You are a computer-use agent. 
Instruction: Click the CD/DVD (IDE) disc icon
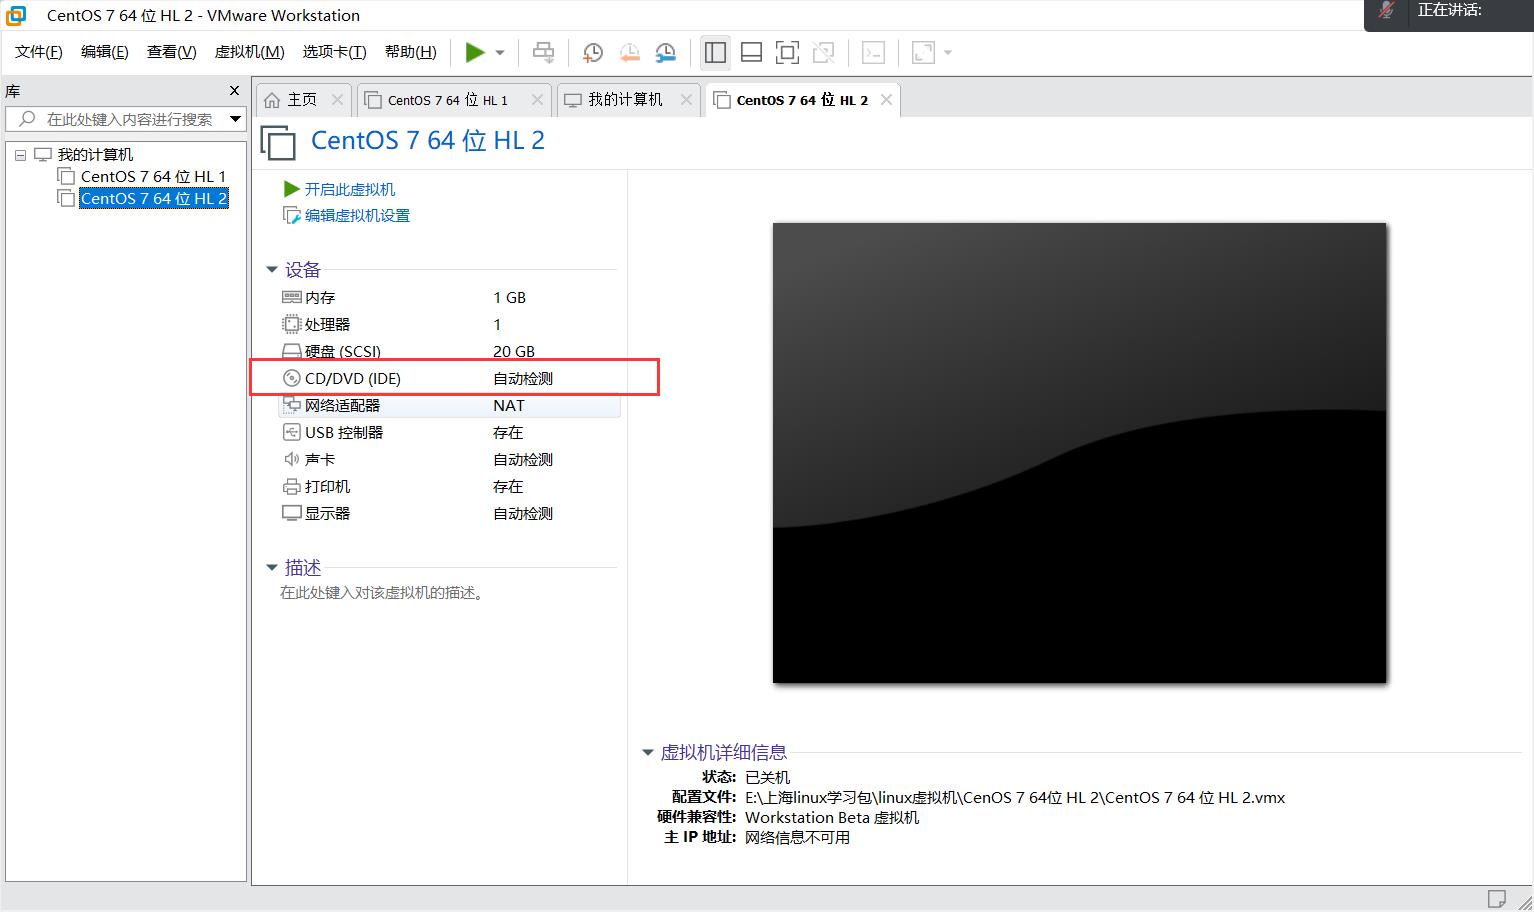(x=292, y=378)
